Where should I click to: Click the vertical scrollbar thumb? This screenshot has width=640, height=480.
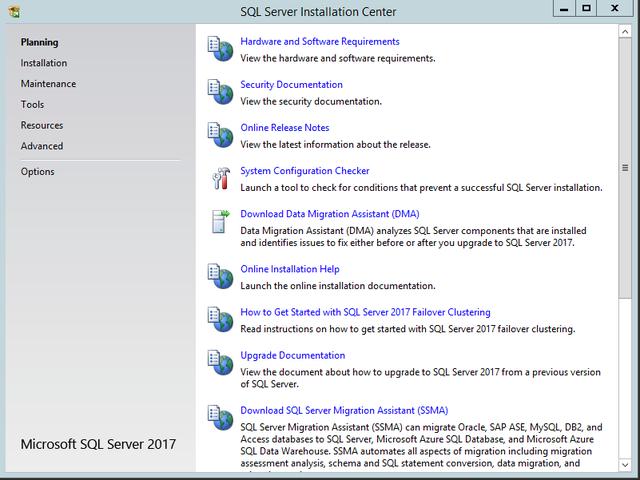pos(625,168)
